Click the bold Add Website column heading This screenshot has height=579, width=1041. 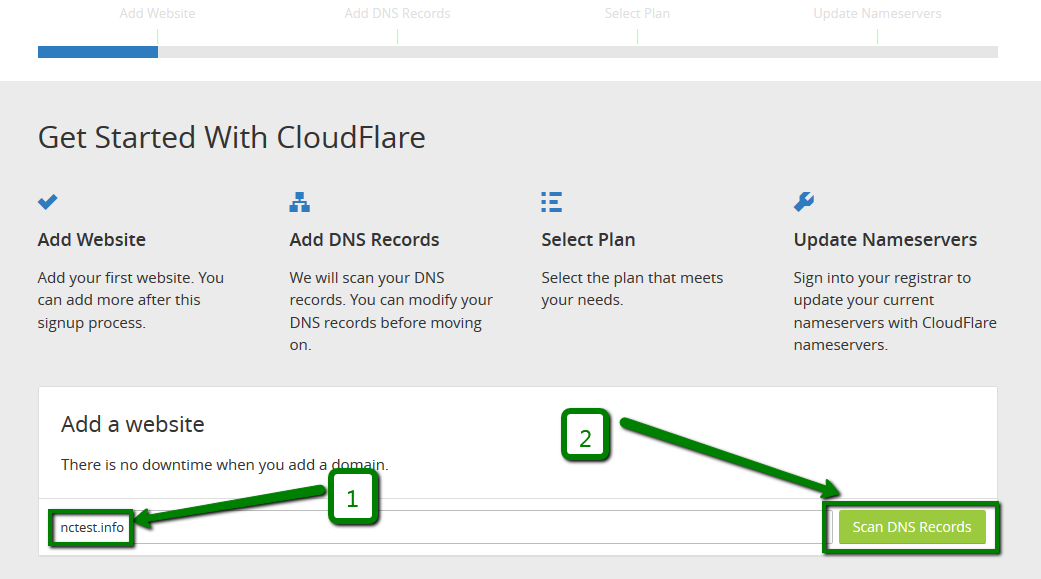(x=92, y=240)
